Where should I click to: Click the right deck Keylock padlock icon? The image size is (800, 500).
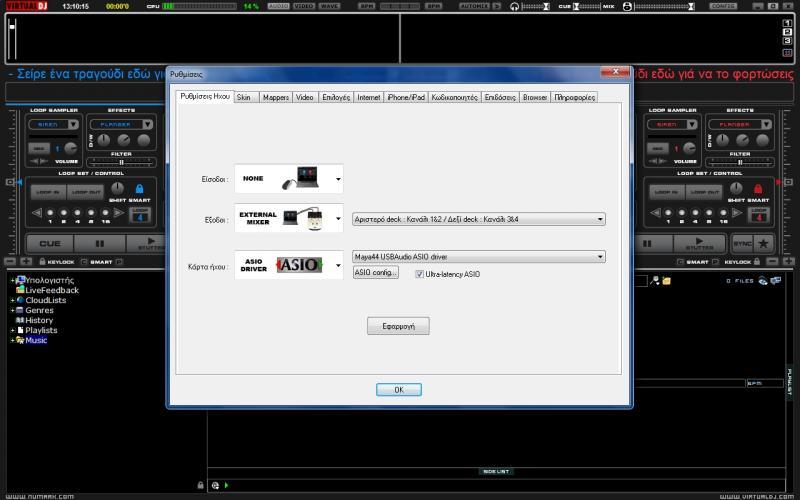757,261
